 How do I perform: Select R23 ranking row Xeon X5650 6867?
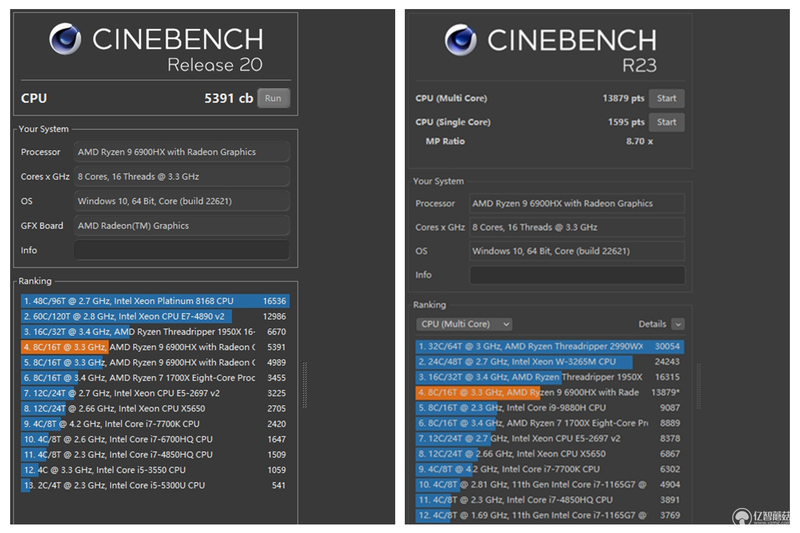(549, 453)
